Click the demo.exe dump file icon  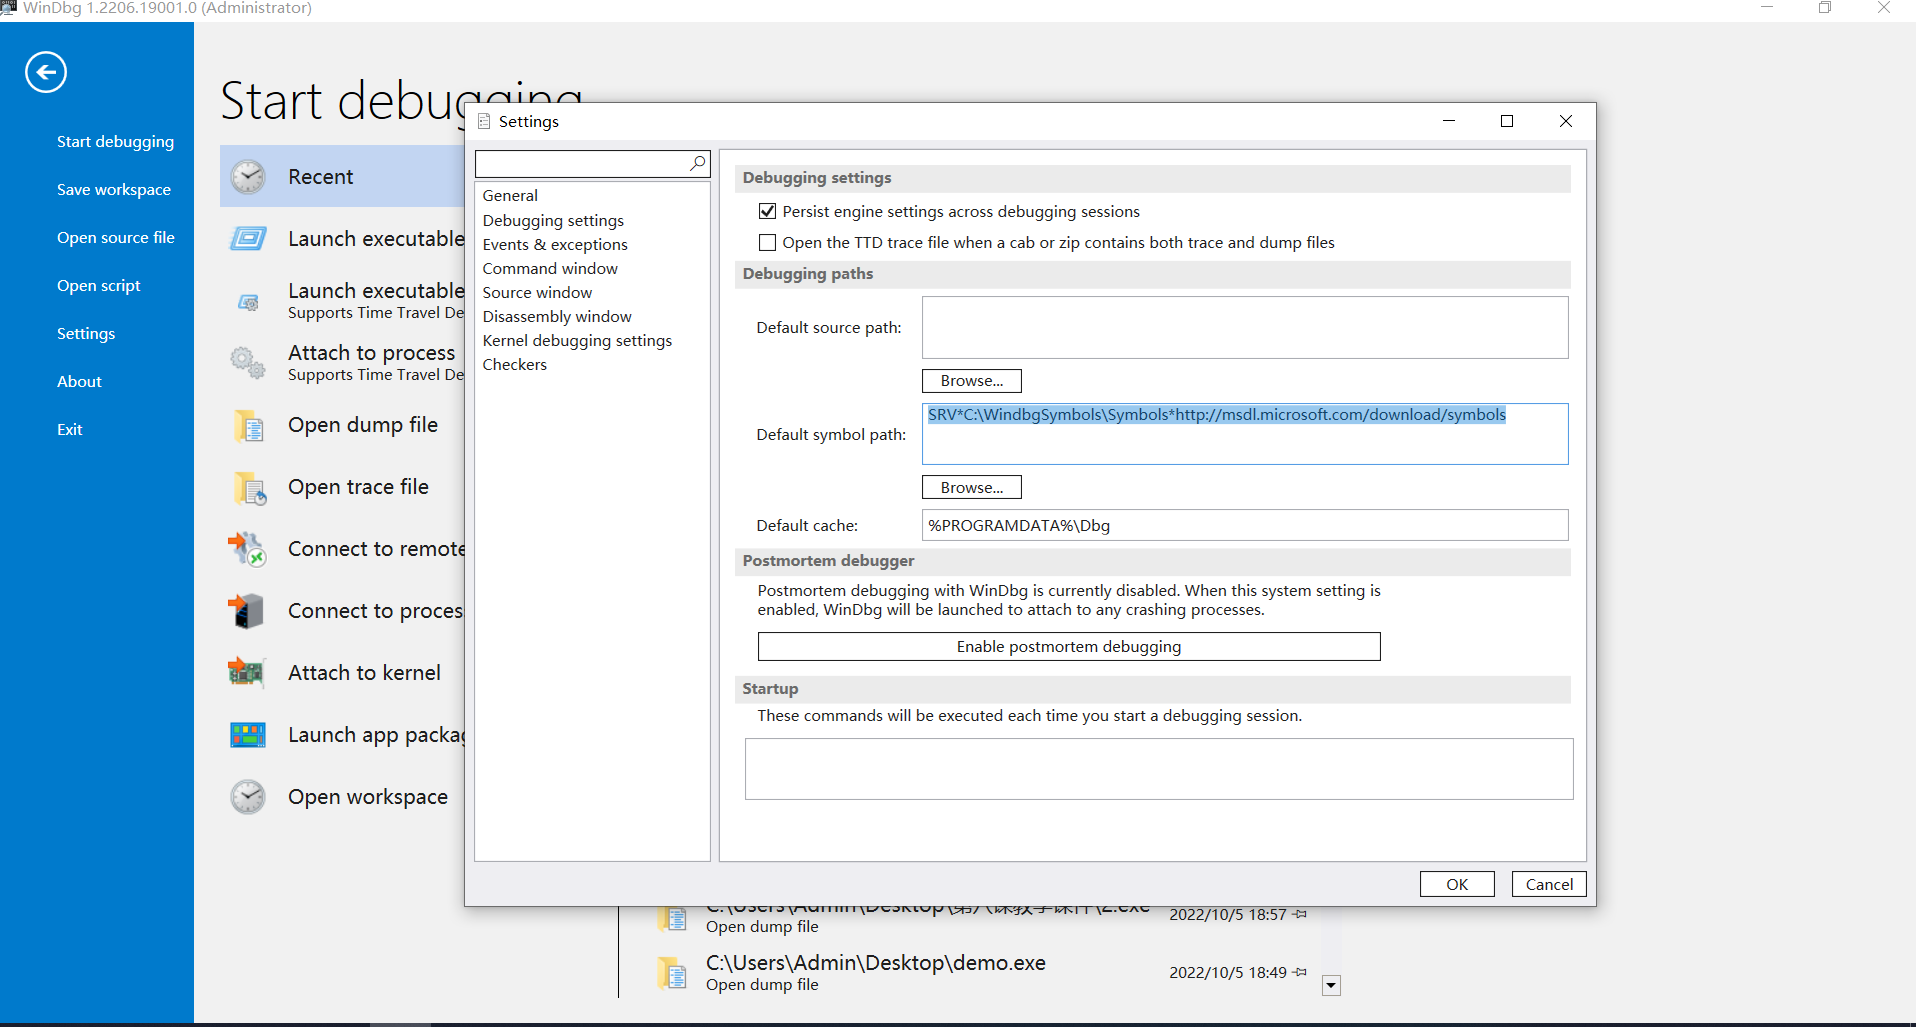672,972
